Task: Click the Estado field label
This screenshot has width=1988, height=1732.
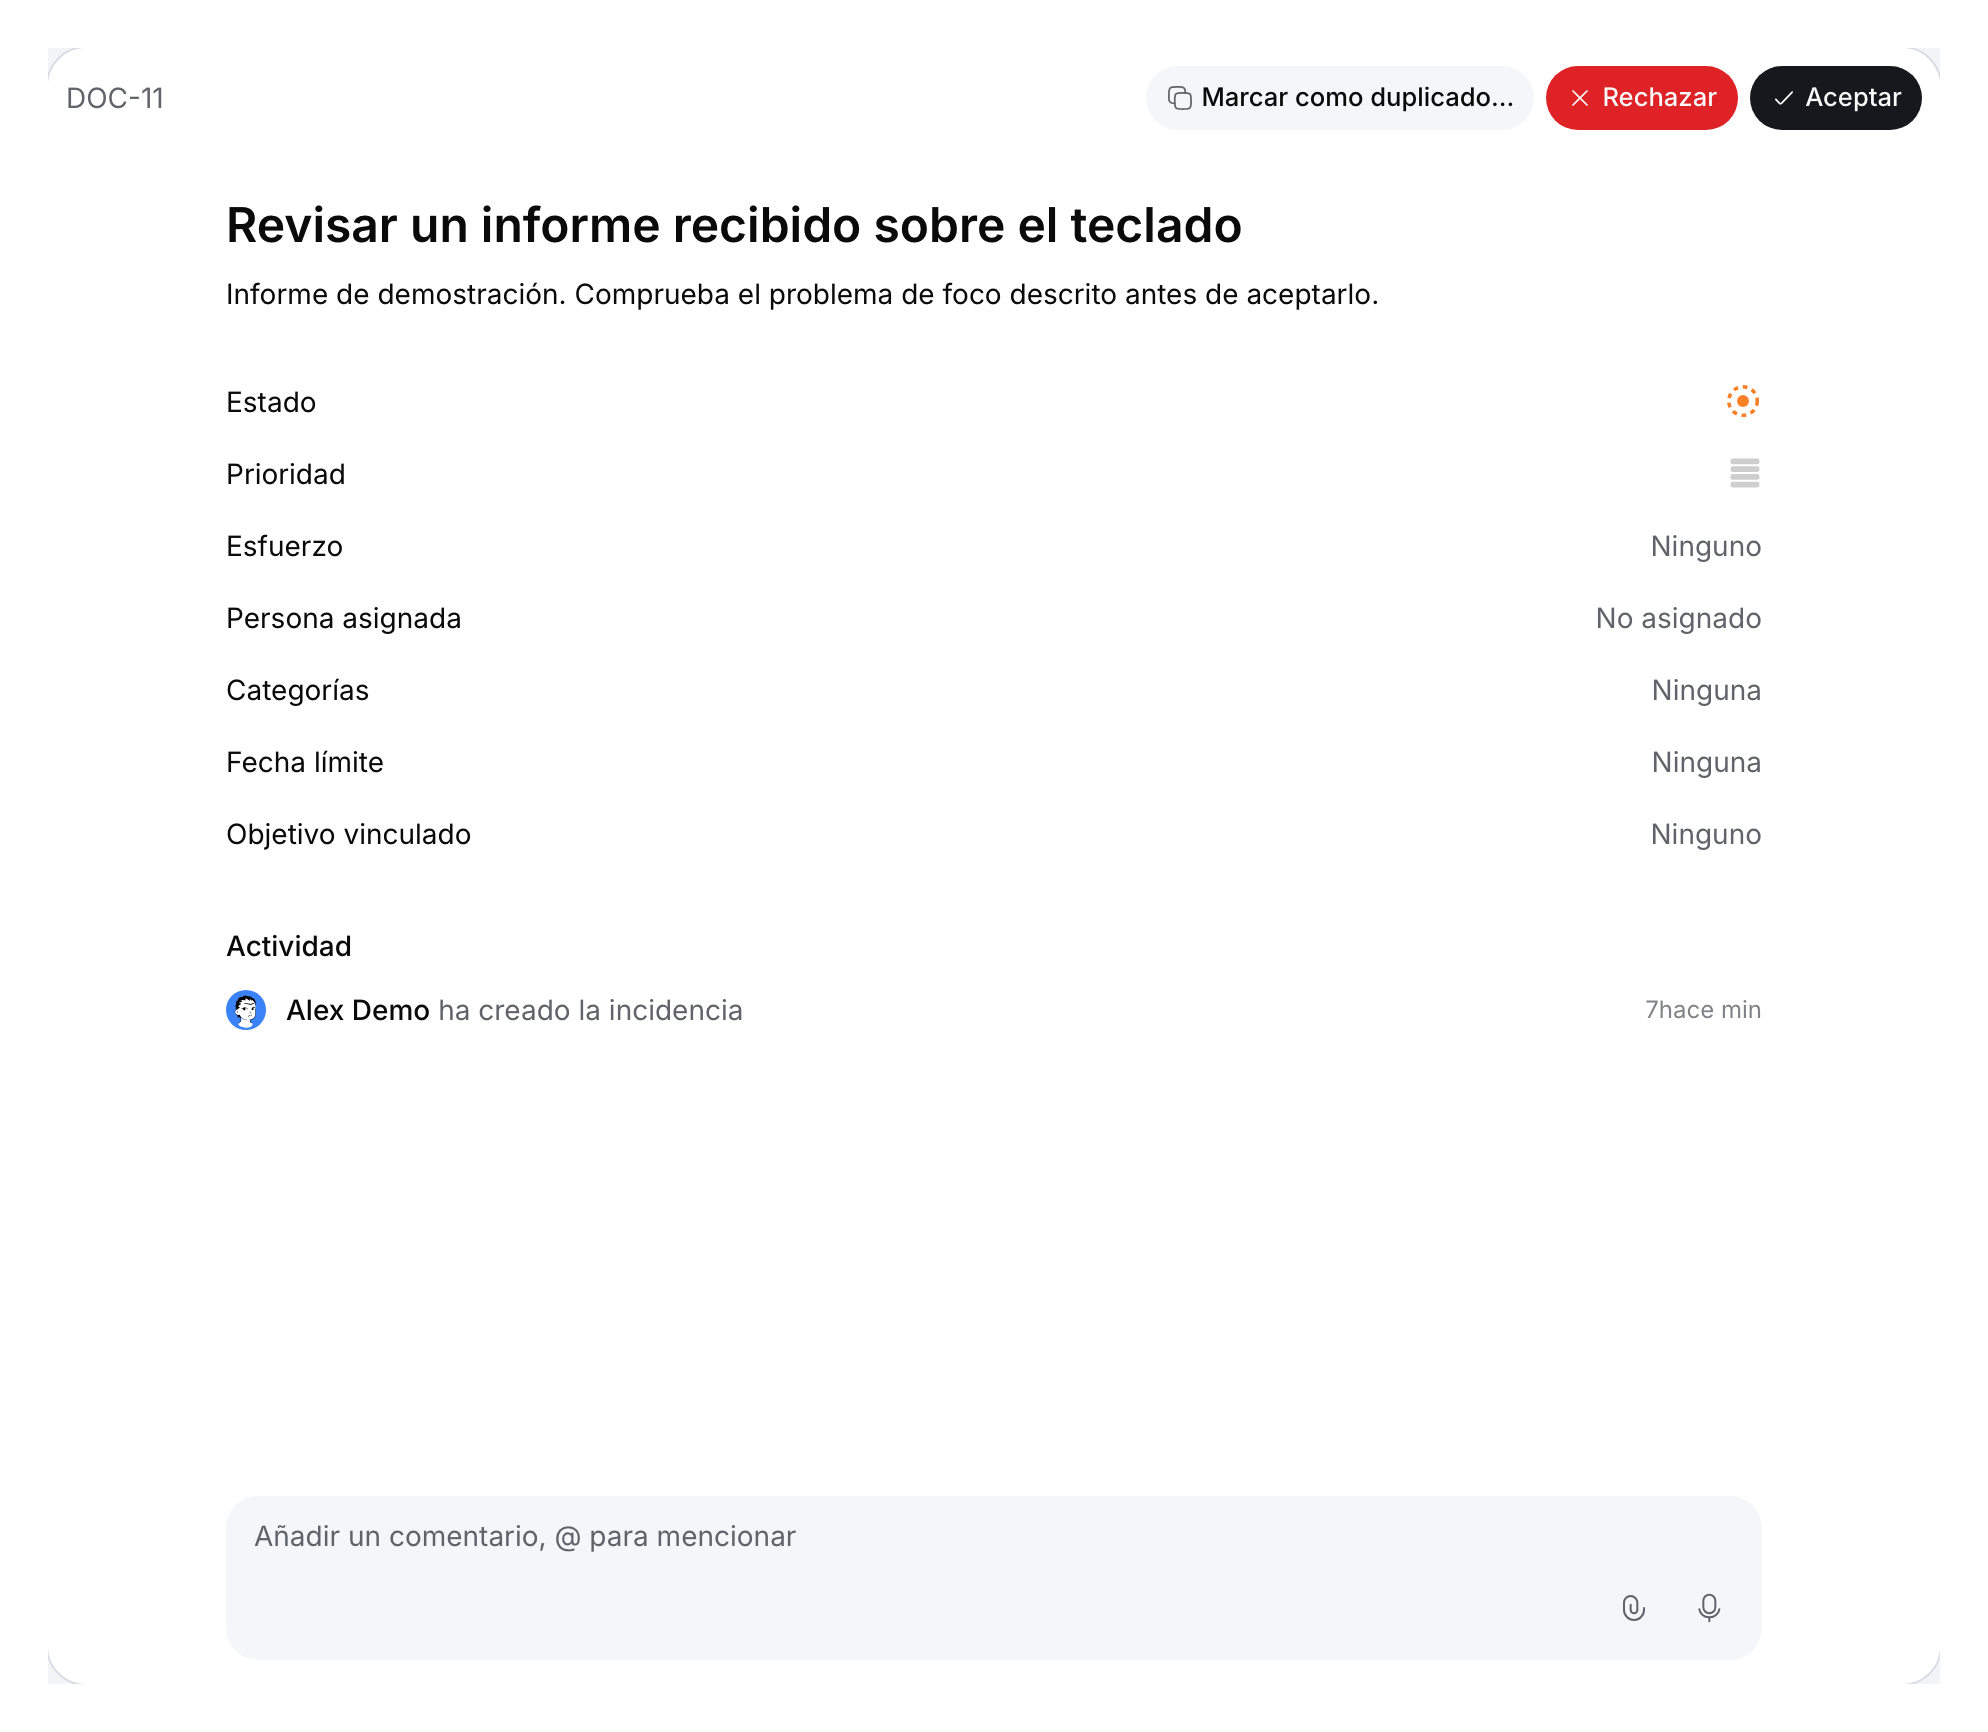Action: pos(271,402)
